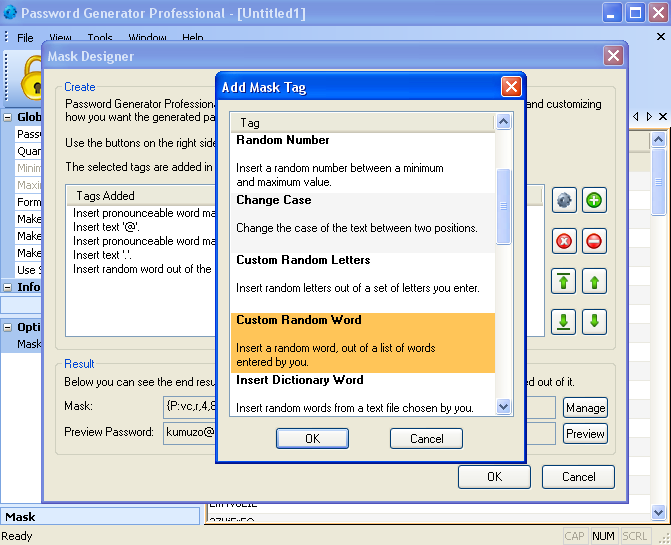Image resolution: width=671 pixels, height=545 pixels.
Task: Click the Preview button
Action: tap(585, 434)
